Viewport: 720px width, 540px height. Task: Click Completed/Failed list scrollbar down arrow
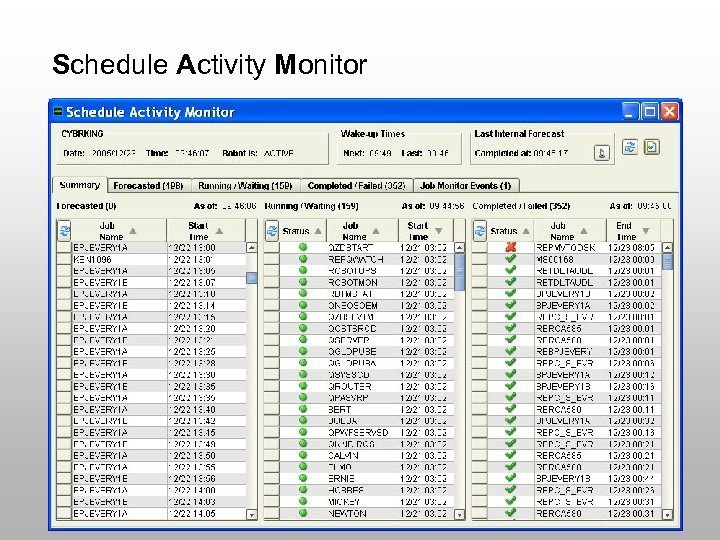pos(667,514)
